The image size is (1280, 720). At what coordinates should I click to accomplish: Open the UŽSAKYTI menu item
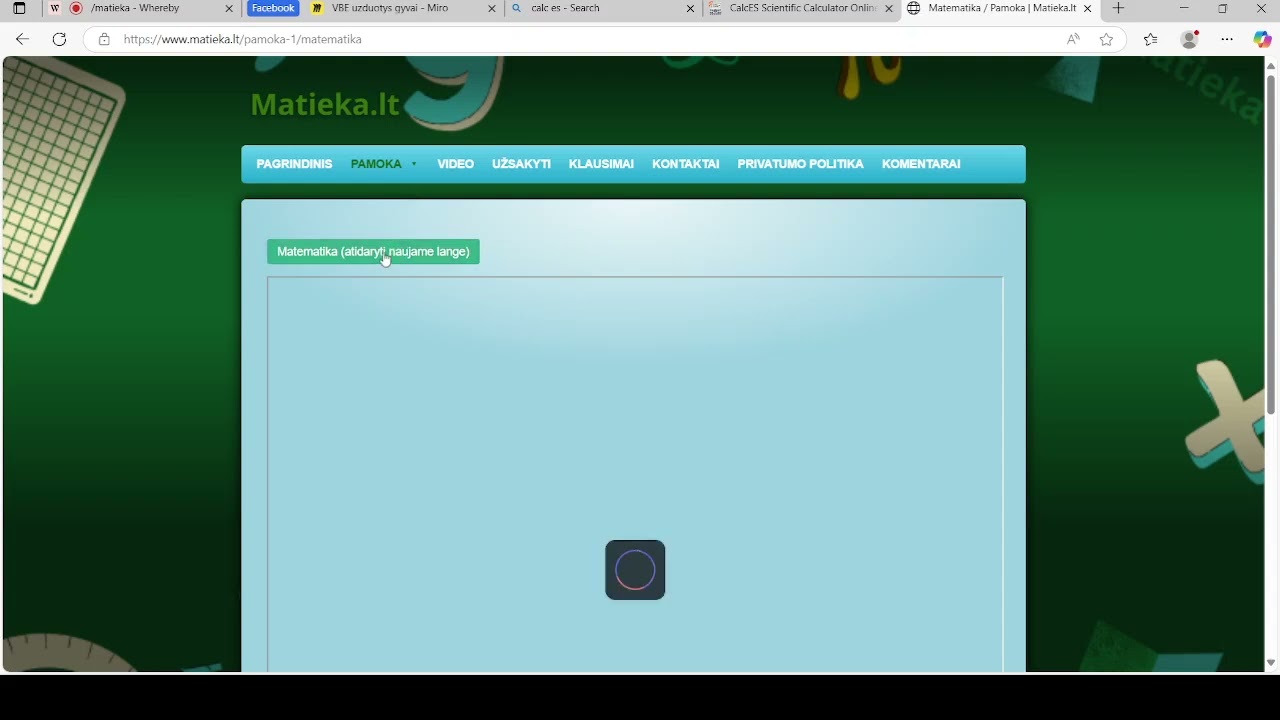521,164
